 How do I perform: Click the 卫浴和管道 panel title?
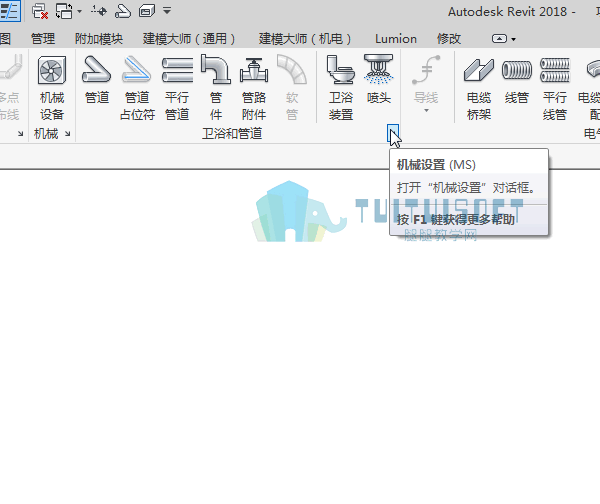[x=232, y=134]
